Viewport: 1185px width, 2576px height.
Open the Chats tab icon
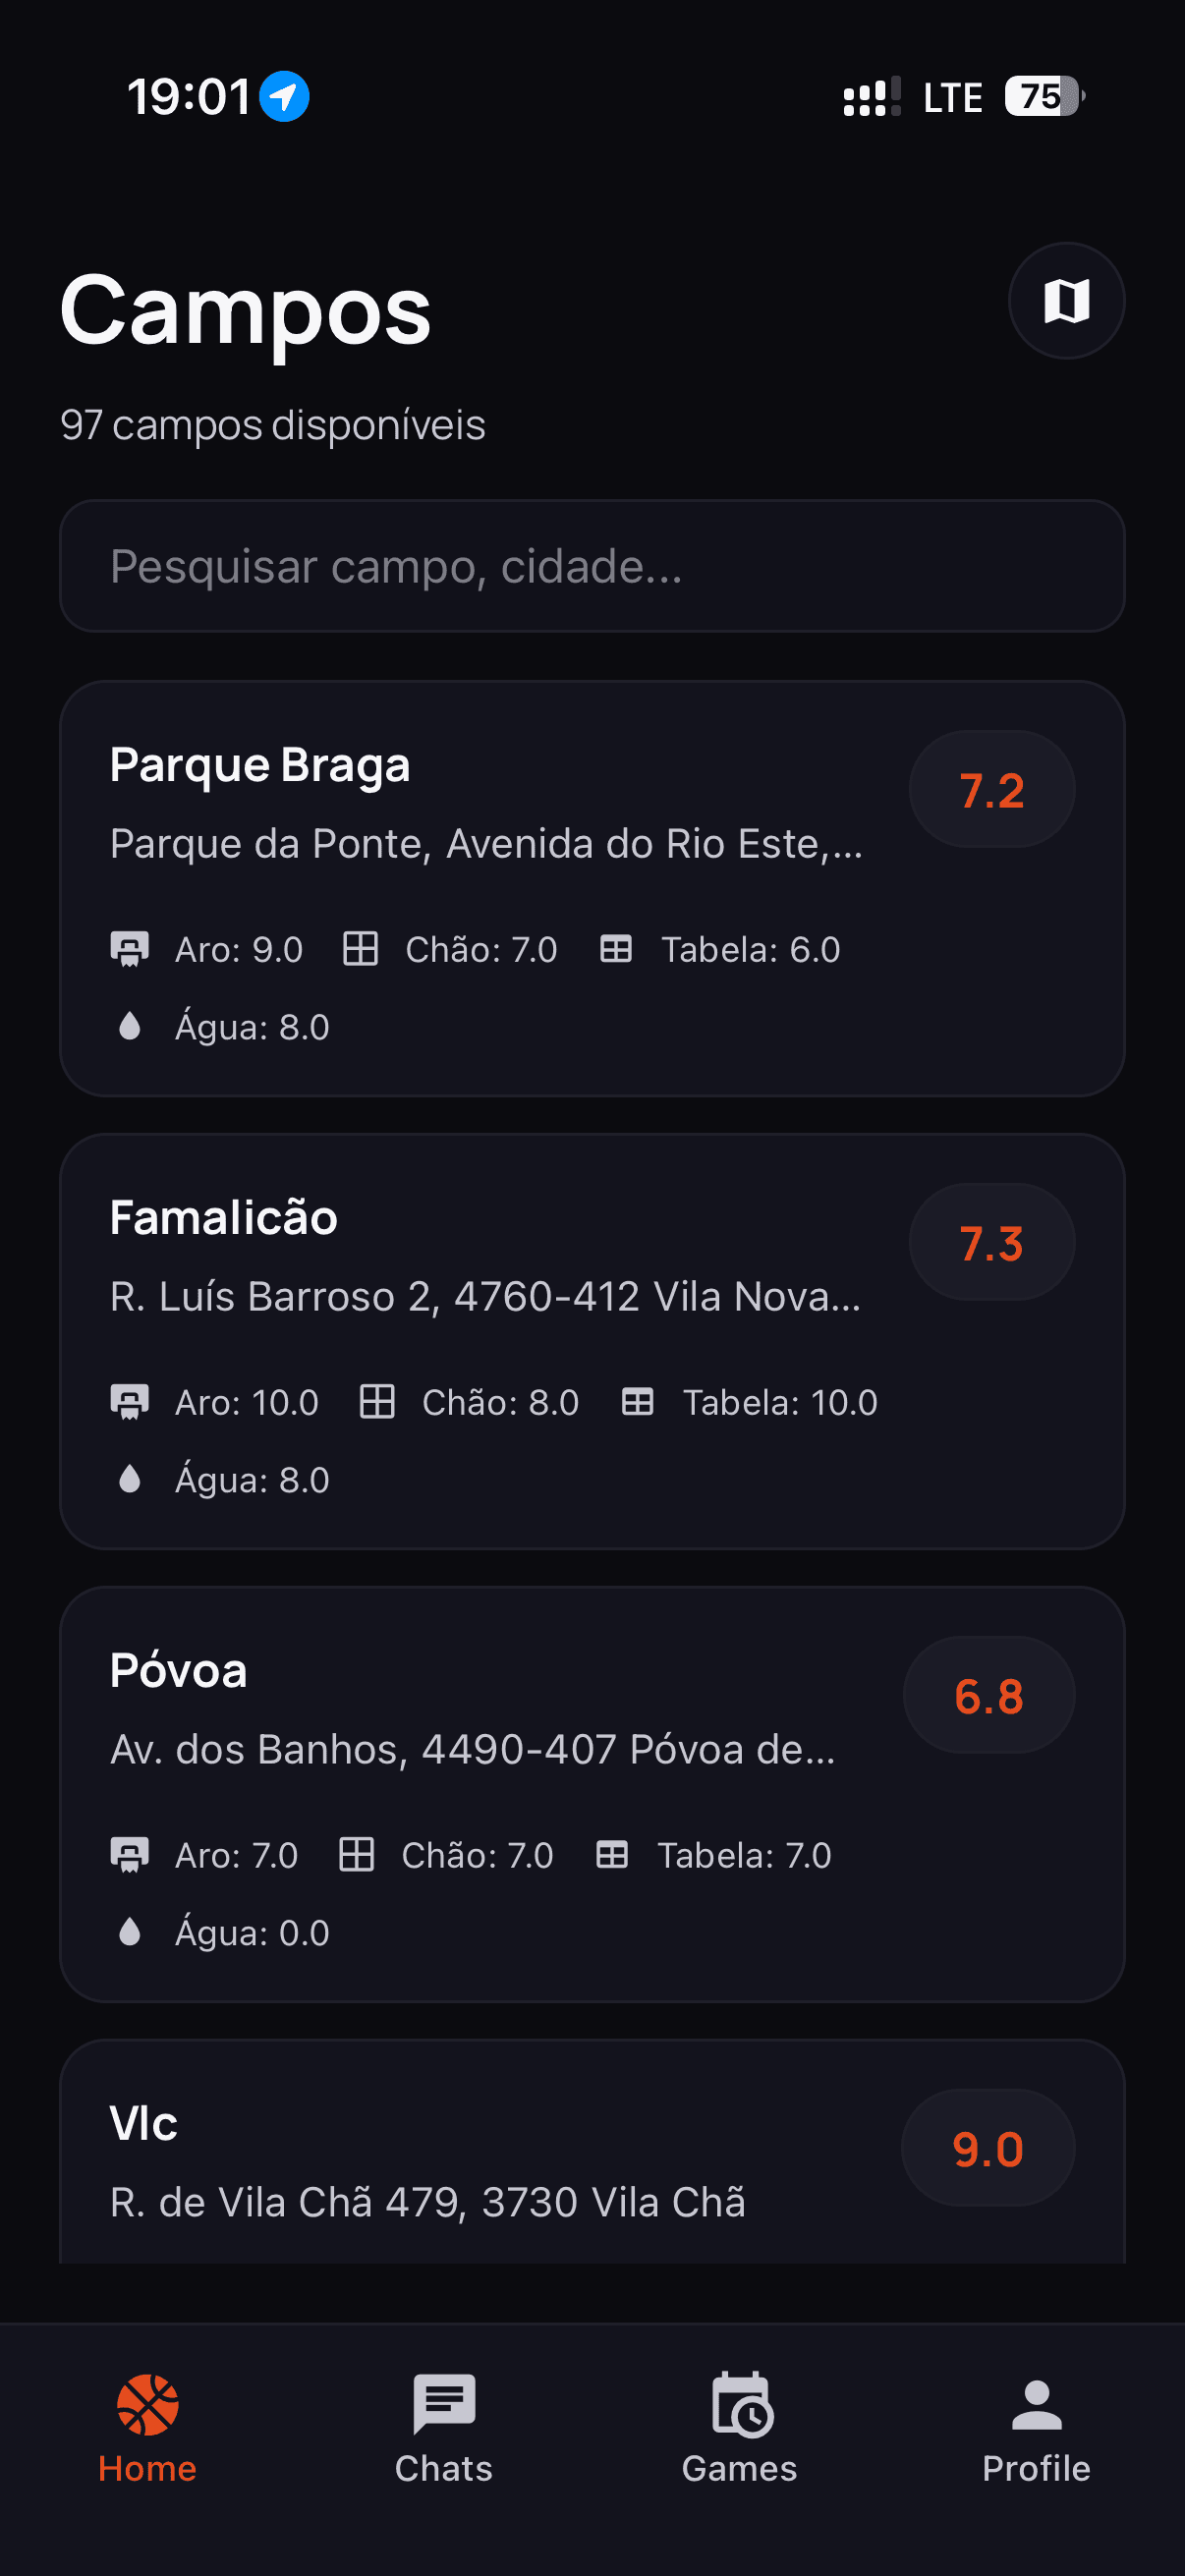point(444,2404)
